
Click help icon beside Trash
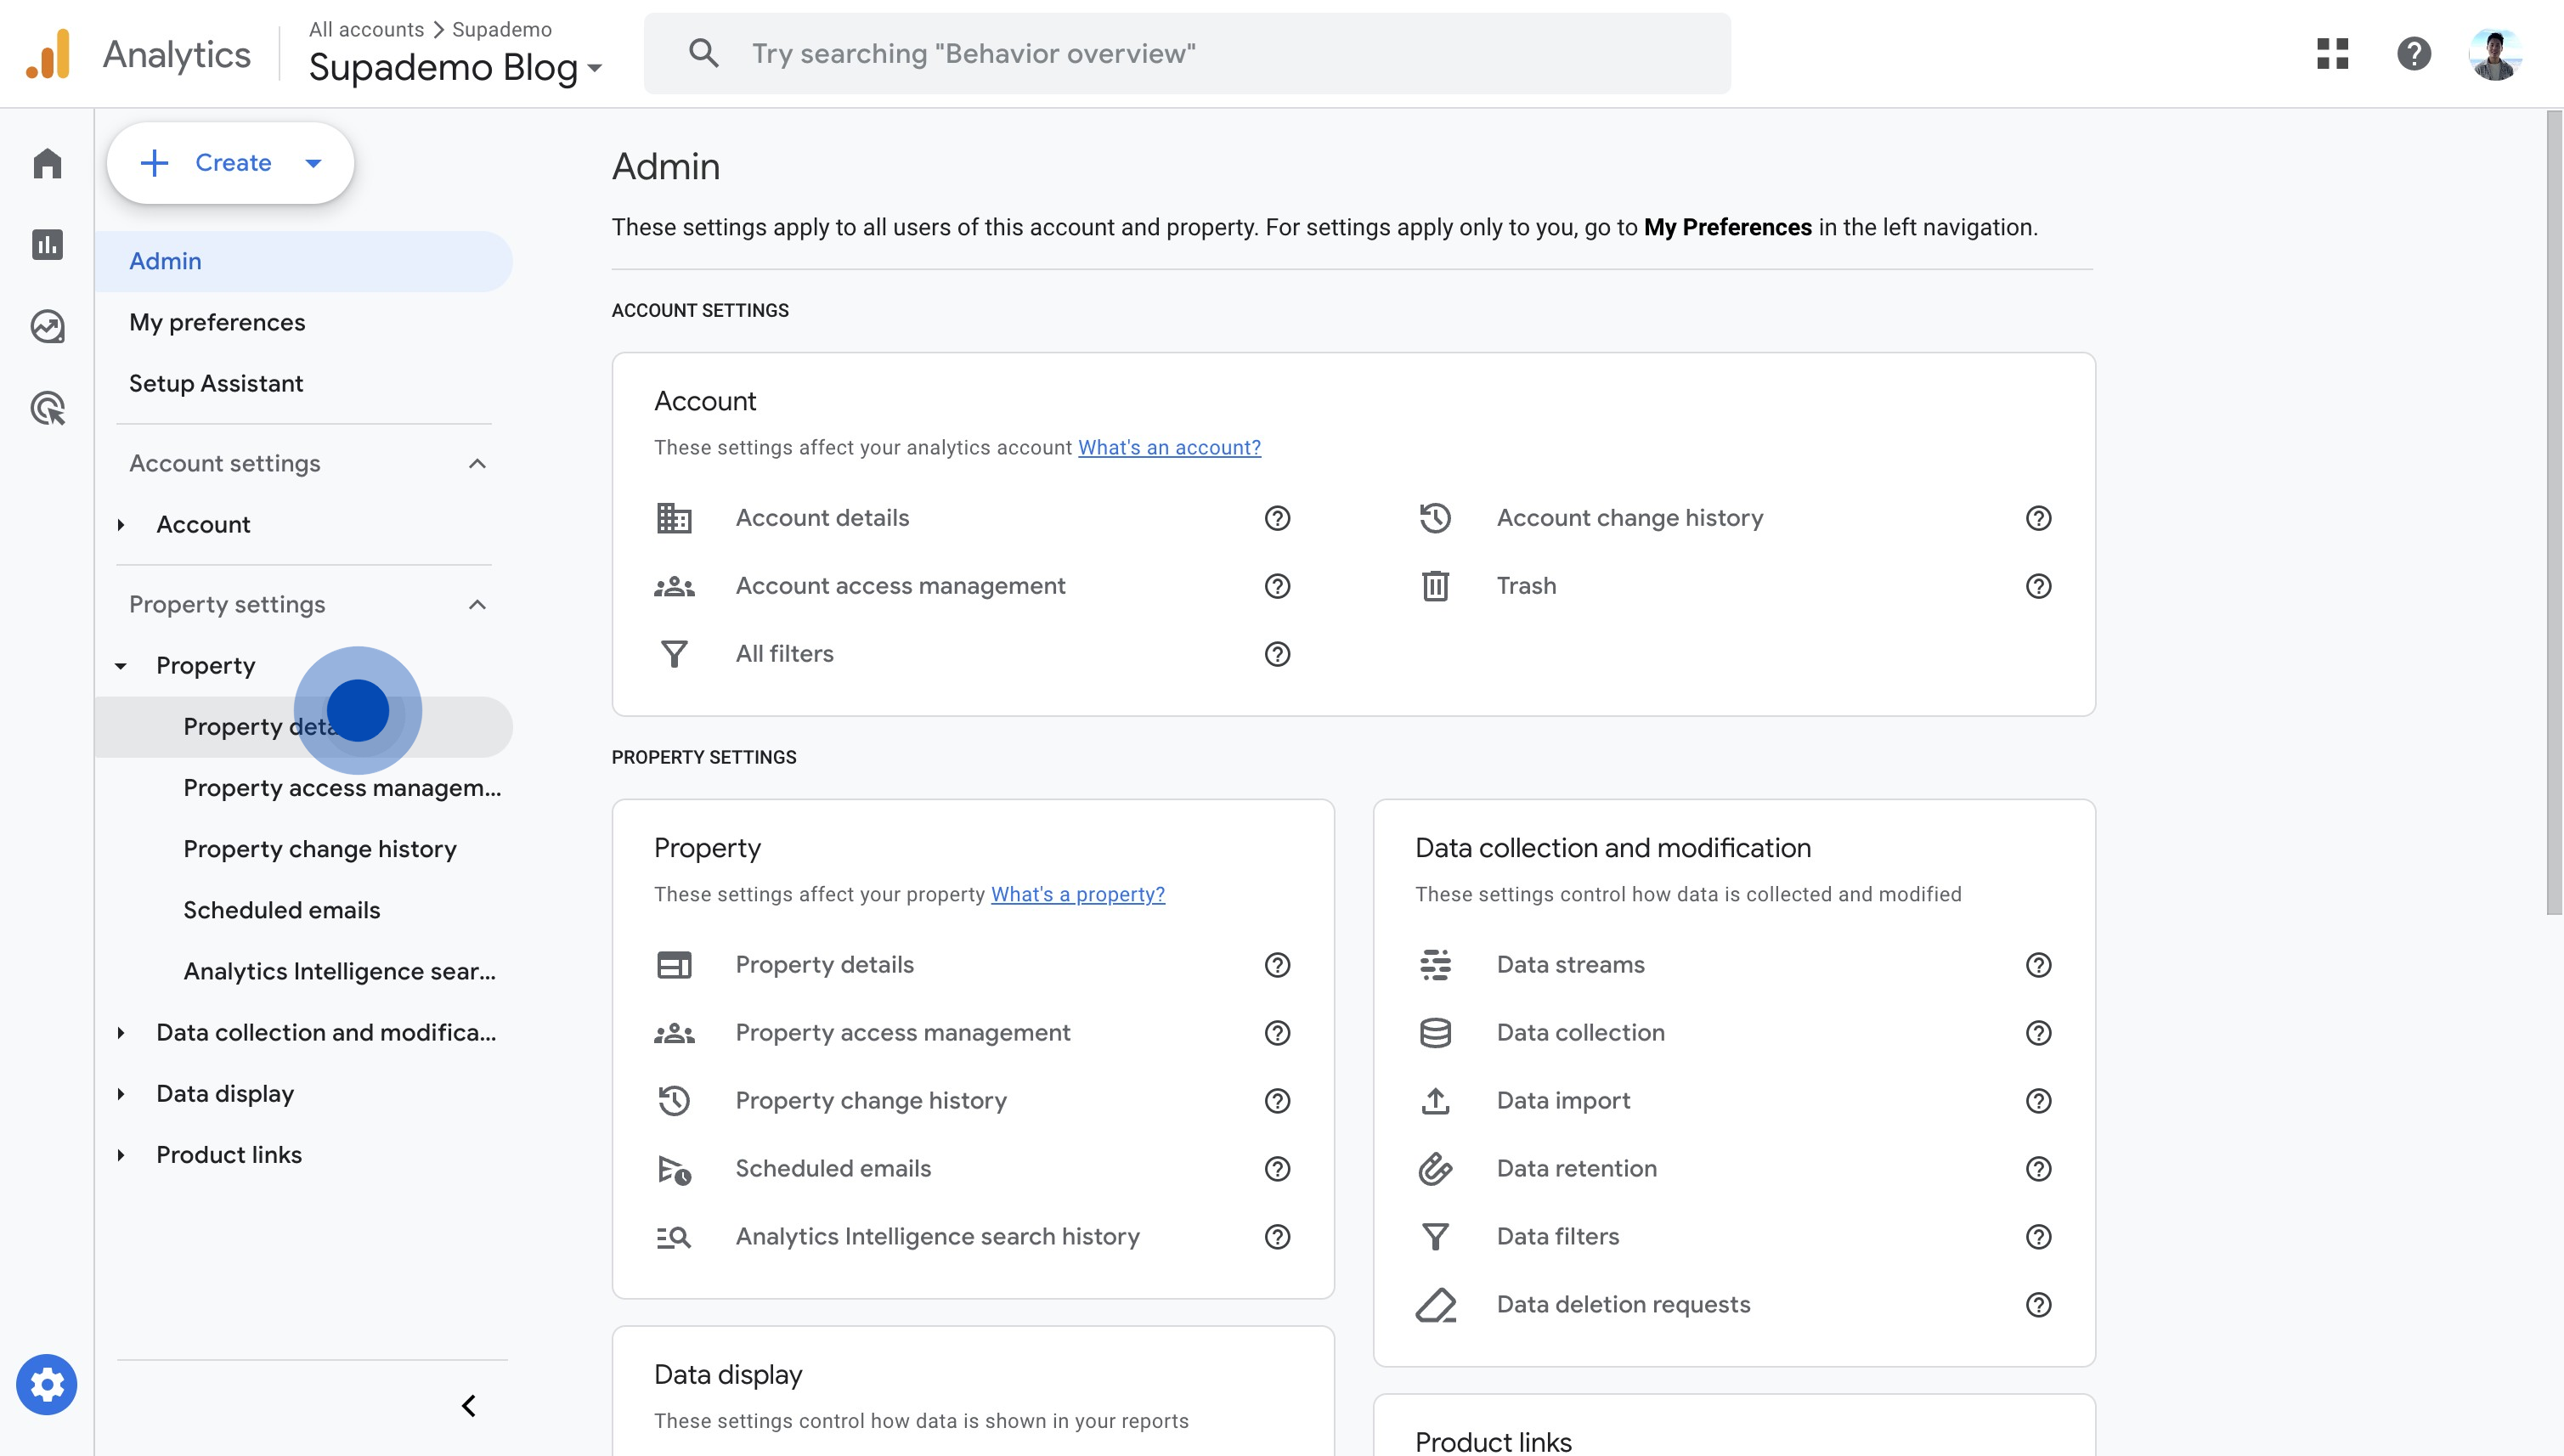tap(2038, 586)
